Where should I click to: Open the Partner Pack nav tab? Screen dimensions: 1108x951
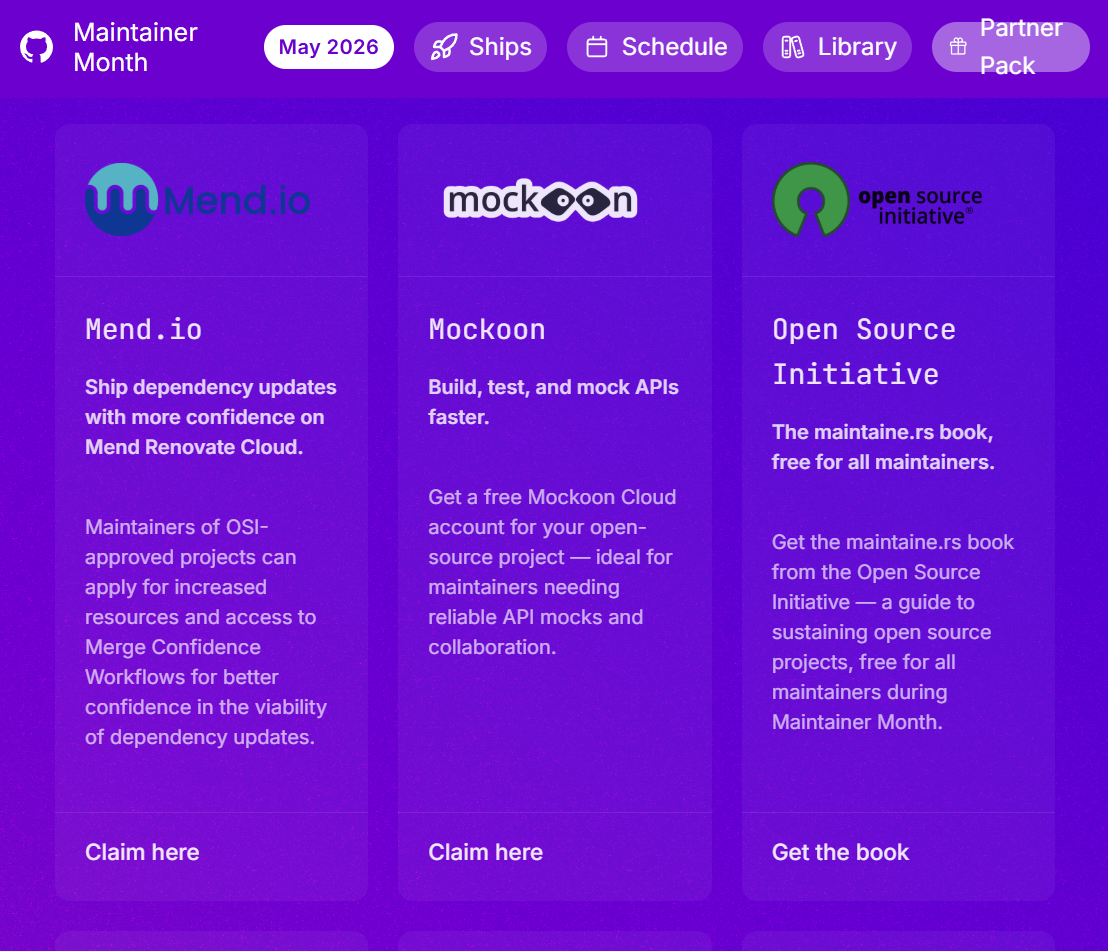(x=1010, y=47)
